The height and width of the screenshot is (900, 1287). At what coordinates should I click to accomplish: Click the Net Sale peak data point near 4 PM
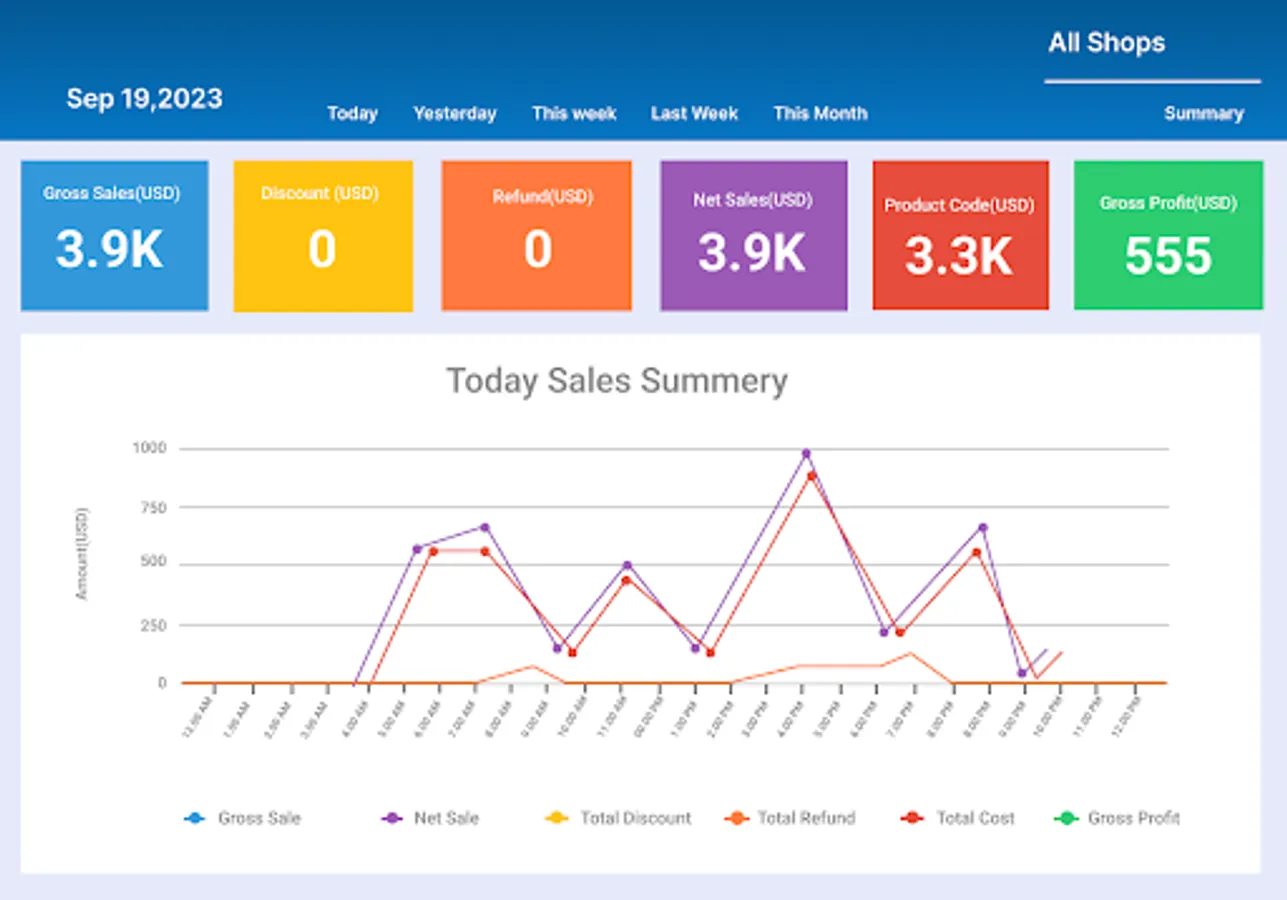(x=806, y=452)
